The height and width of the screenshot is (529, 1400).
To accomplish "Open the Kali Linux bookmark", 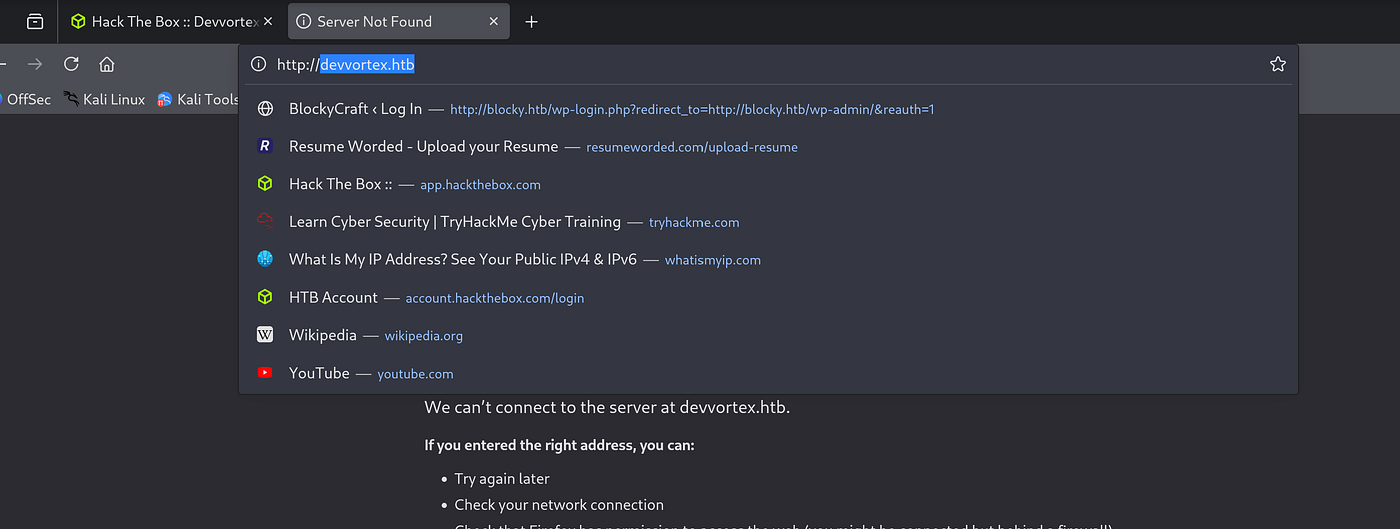I will 104,99.
